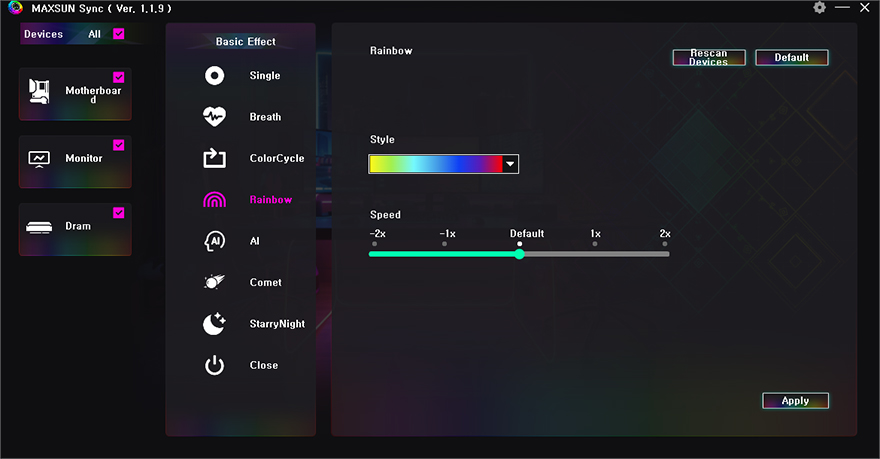Choose the Close effect label
The height and width of the screenshot is (459, 880).
pos(264,365)
